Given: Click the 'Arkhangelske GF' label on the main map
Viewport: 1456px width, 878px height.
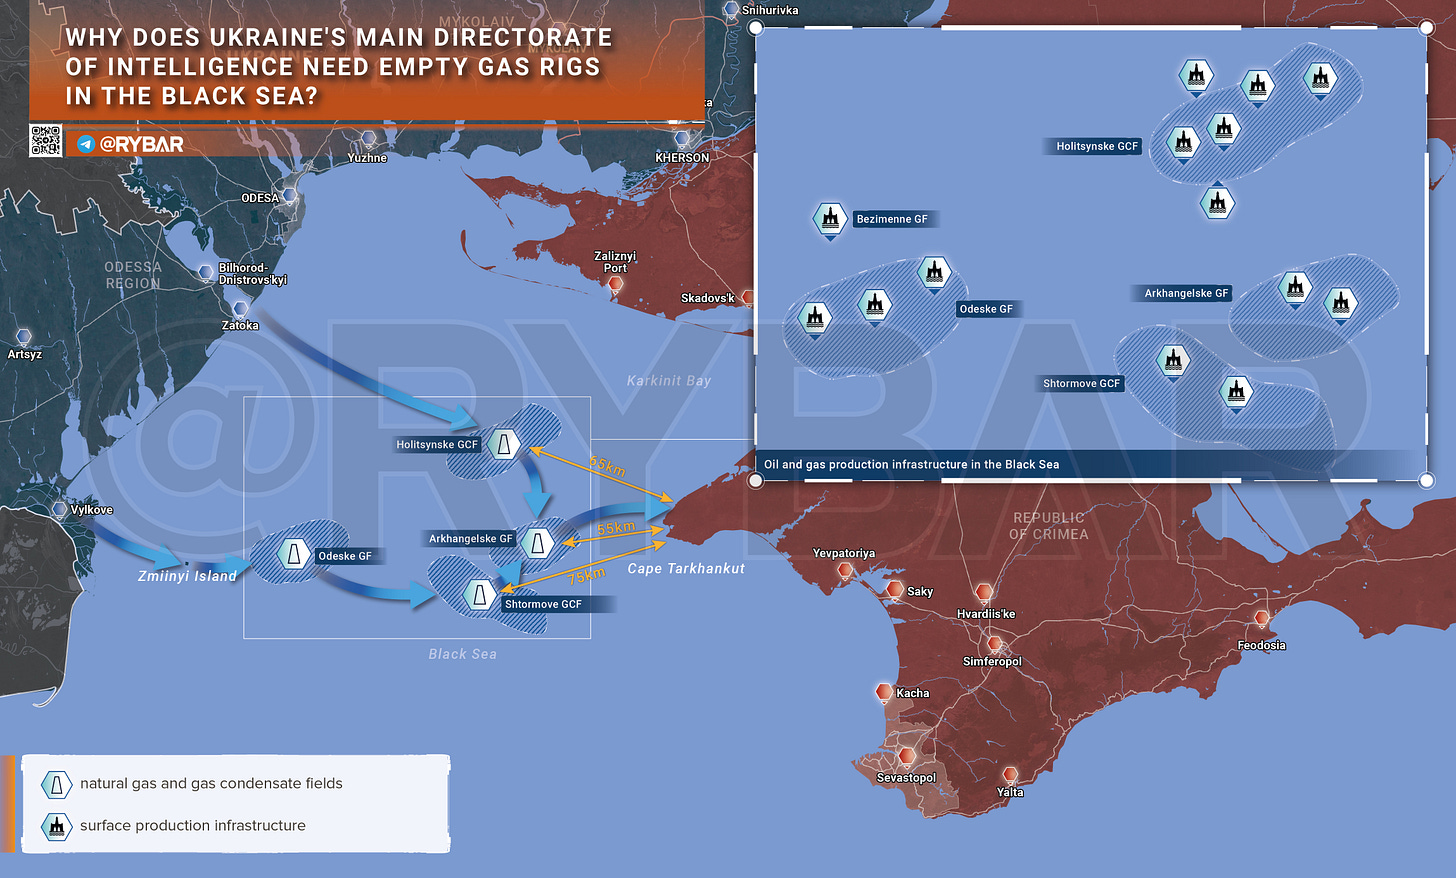Looking at the screenshot, I should coord(471,539).
